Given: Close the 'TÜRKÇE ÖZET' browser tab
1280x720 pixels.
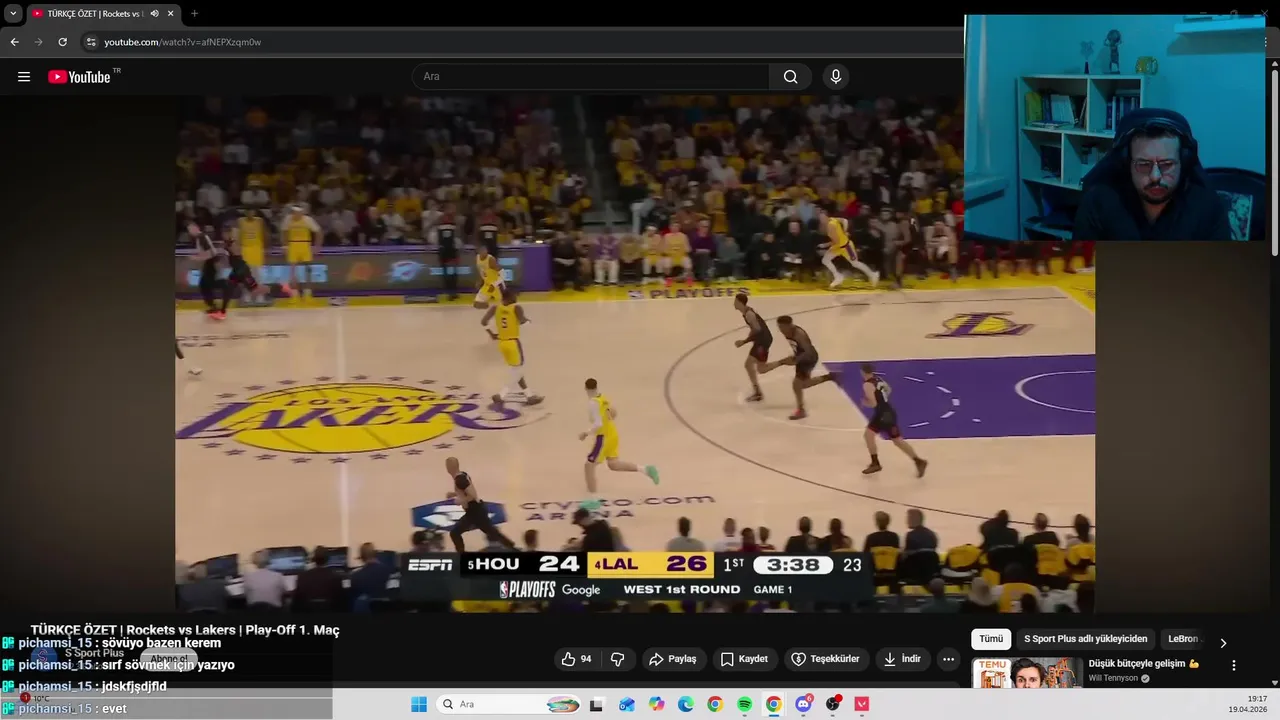Looking at the screenshot, I should click(171, 13).
